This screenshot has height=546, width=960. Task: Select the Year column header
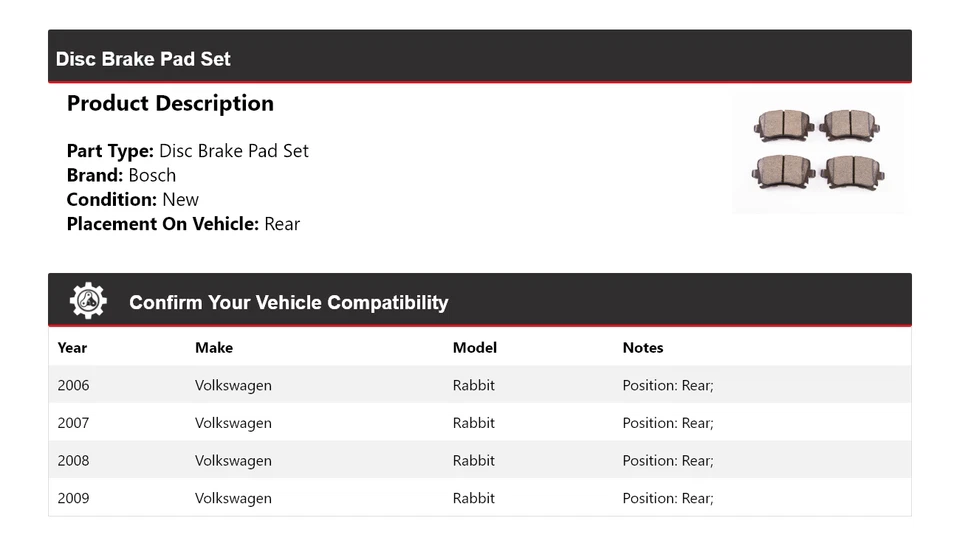tap(72, 348)
